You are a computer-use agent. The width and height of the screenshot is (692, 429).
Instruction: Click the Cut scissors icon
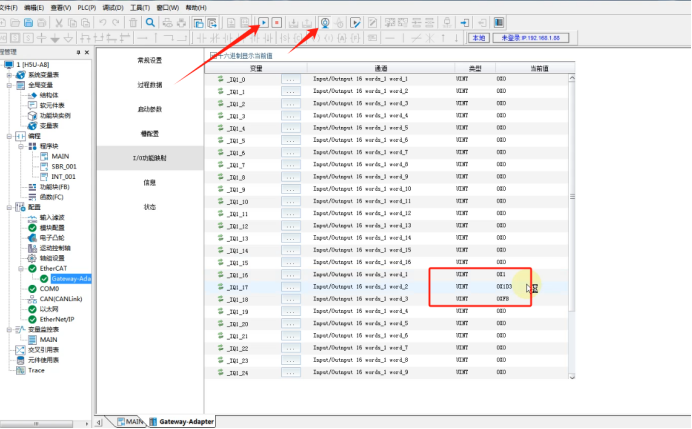click(58, 23)
